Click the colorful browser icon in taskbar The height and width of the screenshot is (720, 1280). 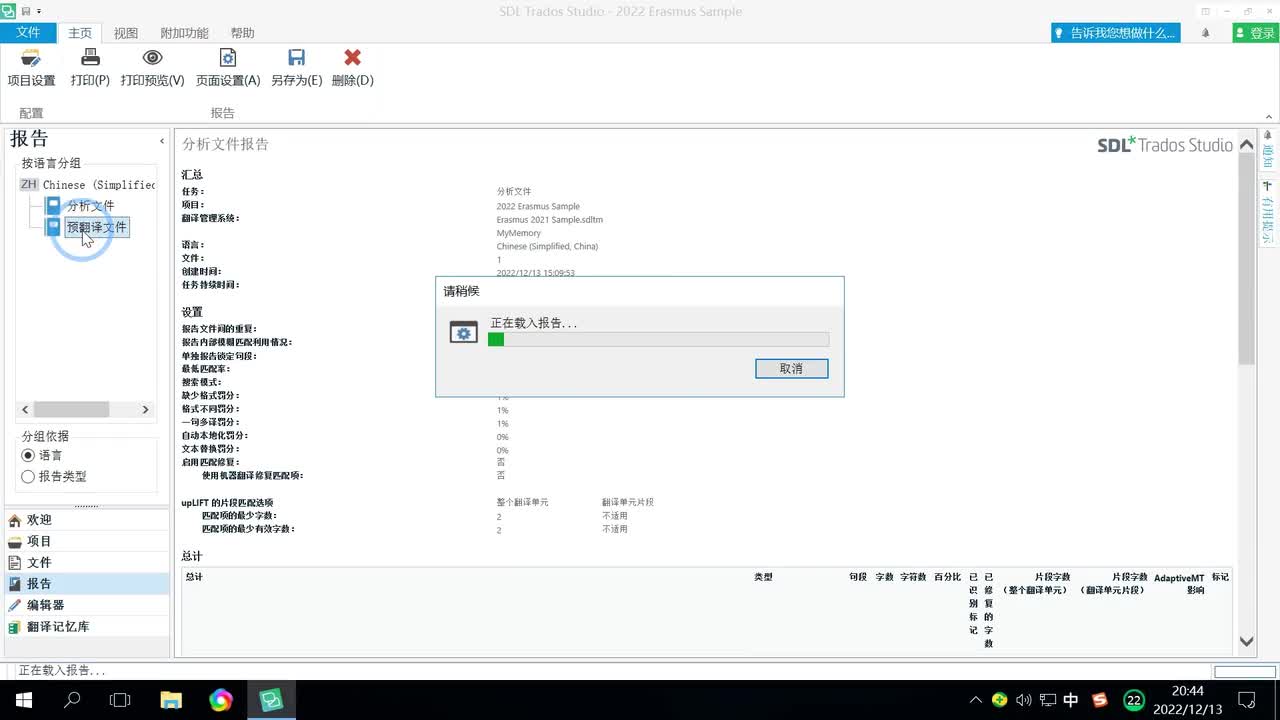coord(220,700)
